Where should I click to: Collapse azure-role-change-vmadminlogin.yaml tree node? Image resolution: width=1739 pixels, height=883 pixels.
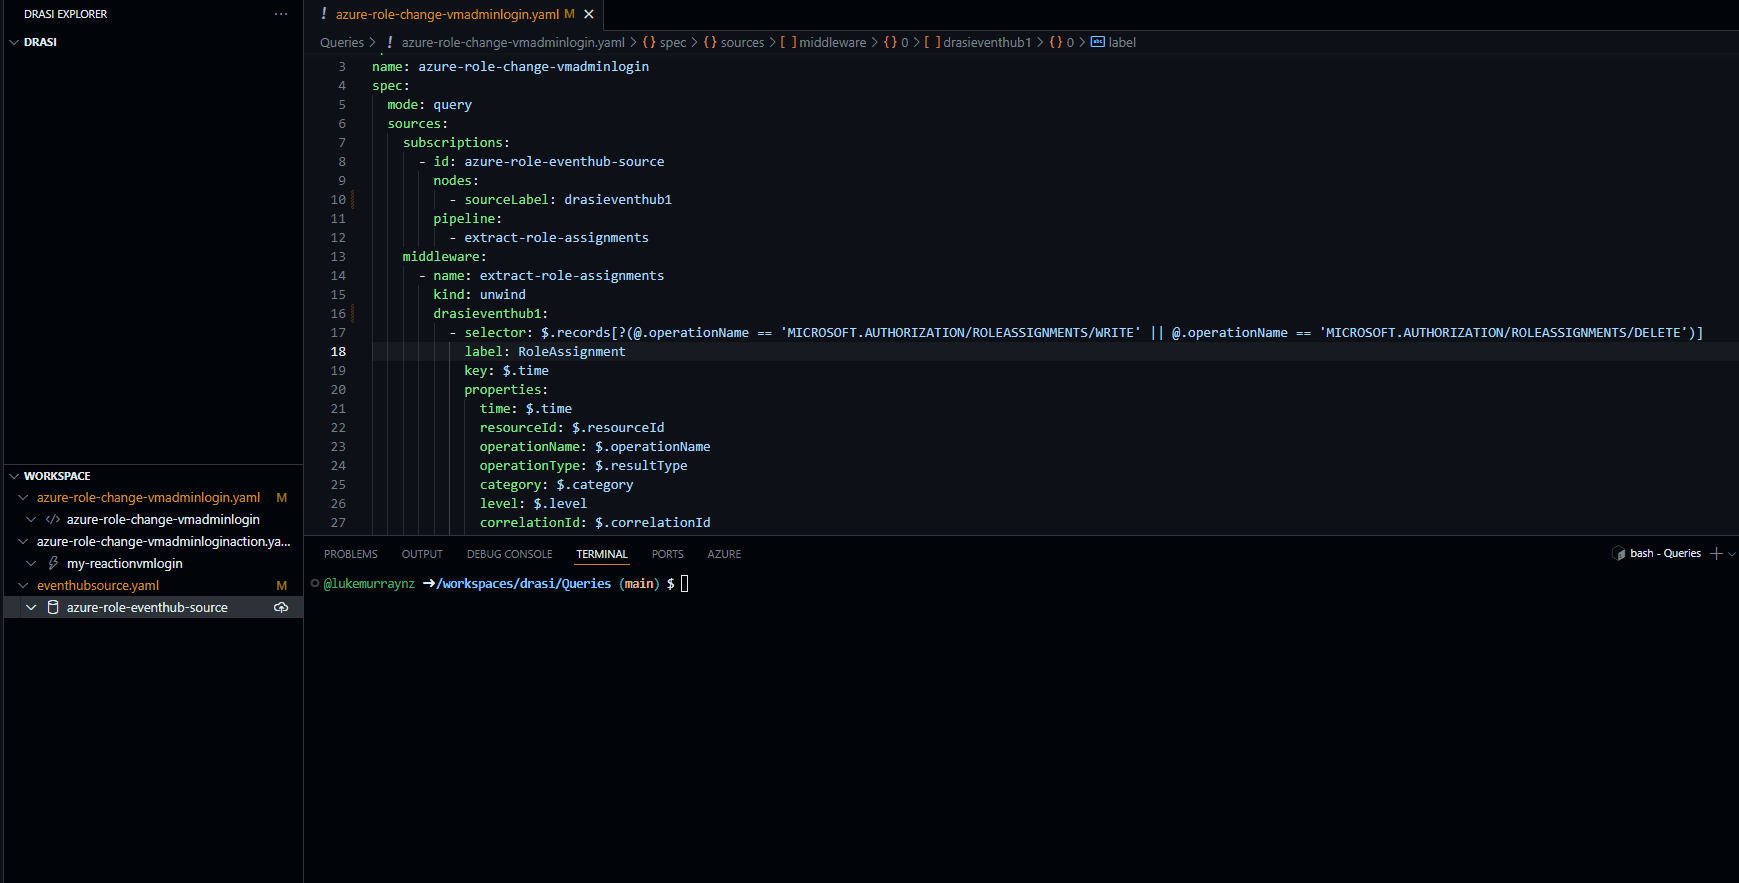23,497
